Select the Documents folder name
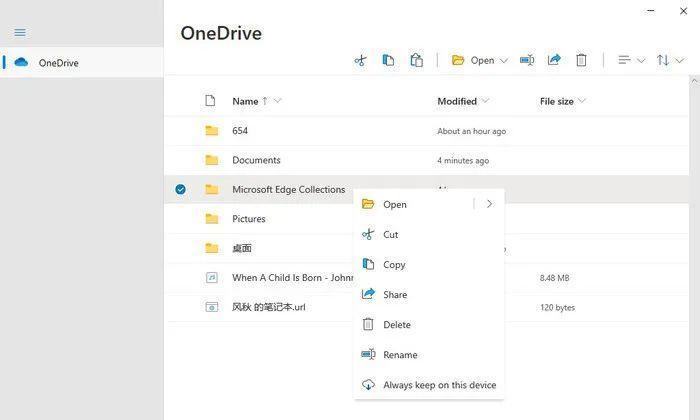700x420 pixels. pyautogui.click(x=256, y=160)
